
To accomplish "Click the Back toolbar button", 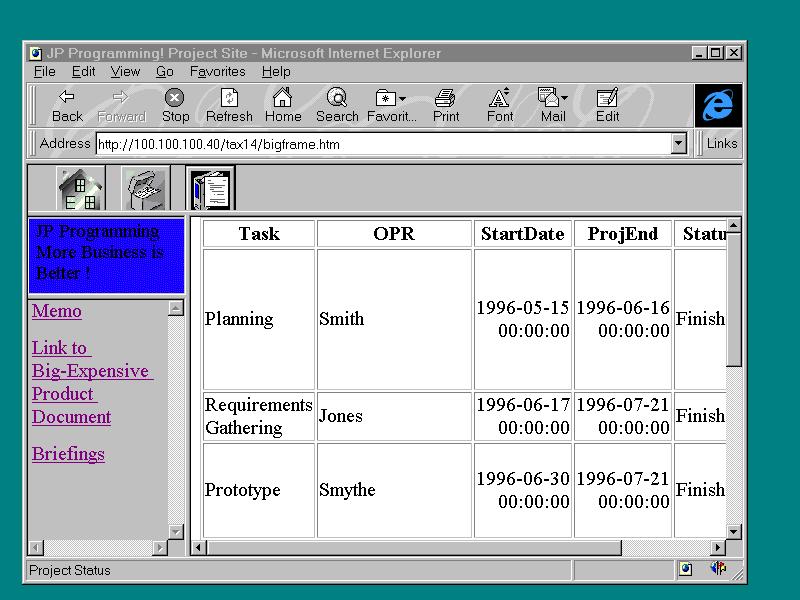I will click(x=67, y=105).
